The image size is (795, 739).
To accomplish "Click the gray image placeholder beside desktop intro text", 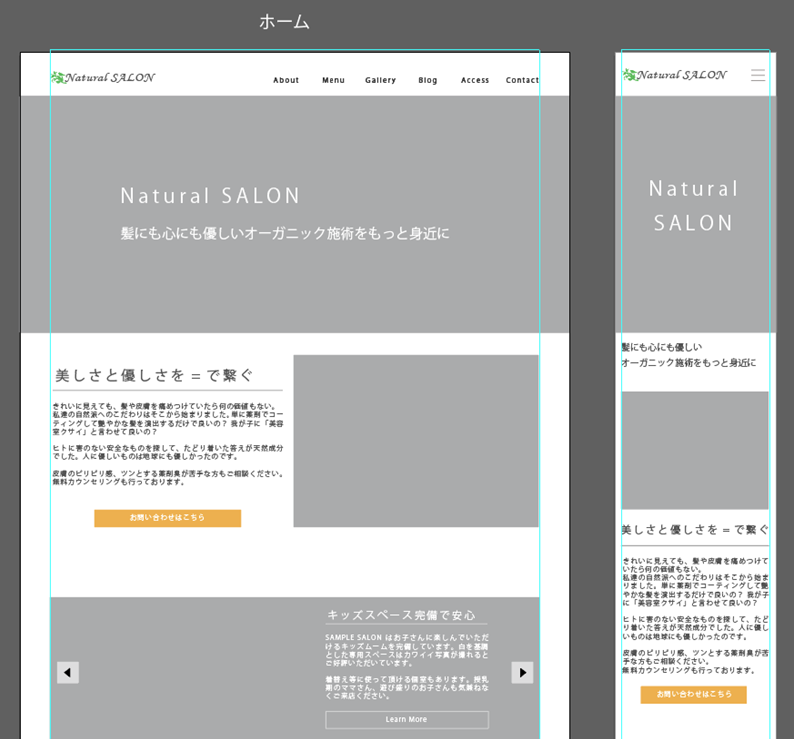I will click(416, 441).
